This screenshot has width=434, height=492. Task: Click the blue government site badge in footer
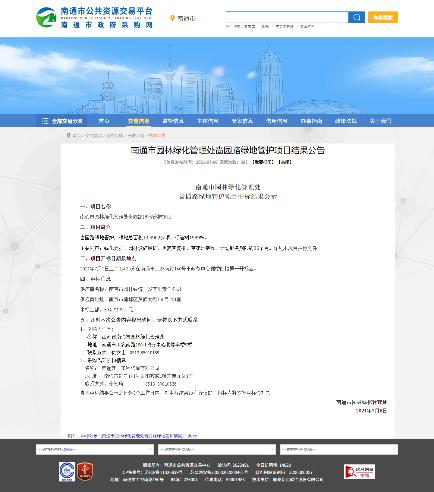[x=67, y=471]
